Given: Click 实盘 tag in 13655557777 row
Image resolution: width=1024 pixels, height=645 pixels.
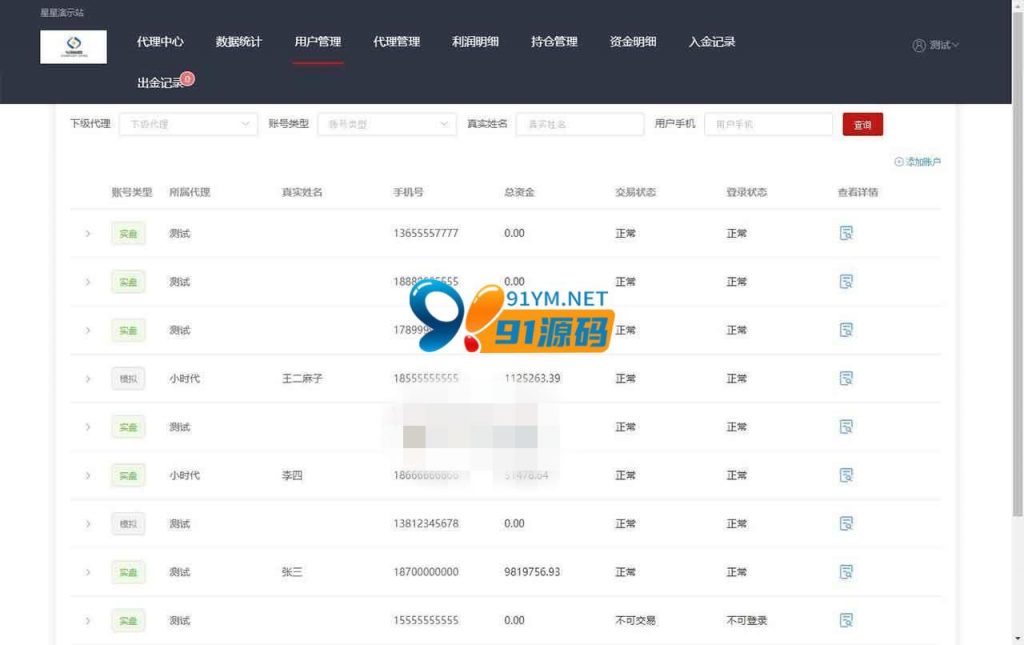Looking at the screenshot, I should point(128,233).
